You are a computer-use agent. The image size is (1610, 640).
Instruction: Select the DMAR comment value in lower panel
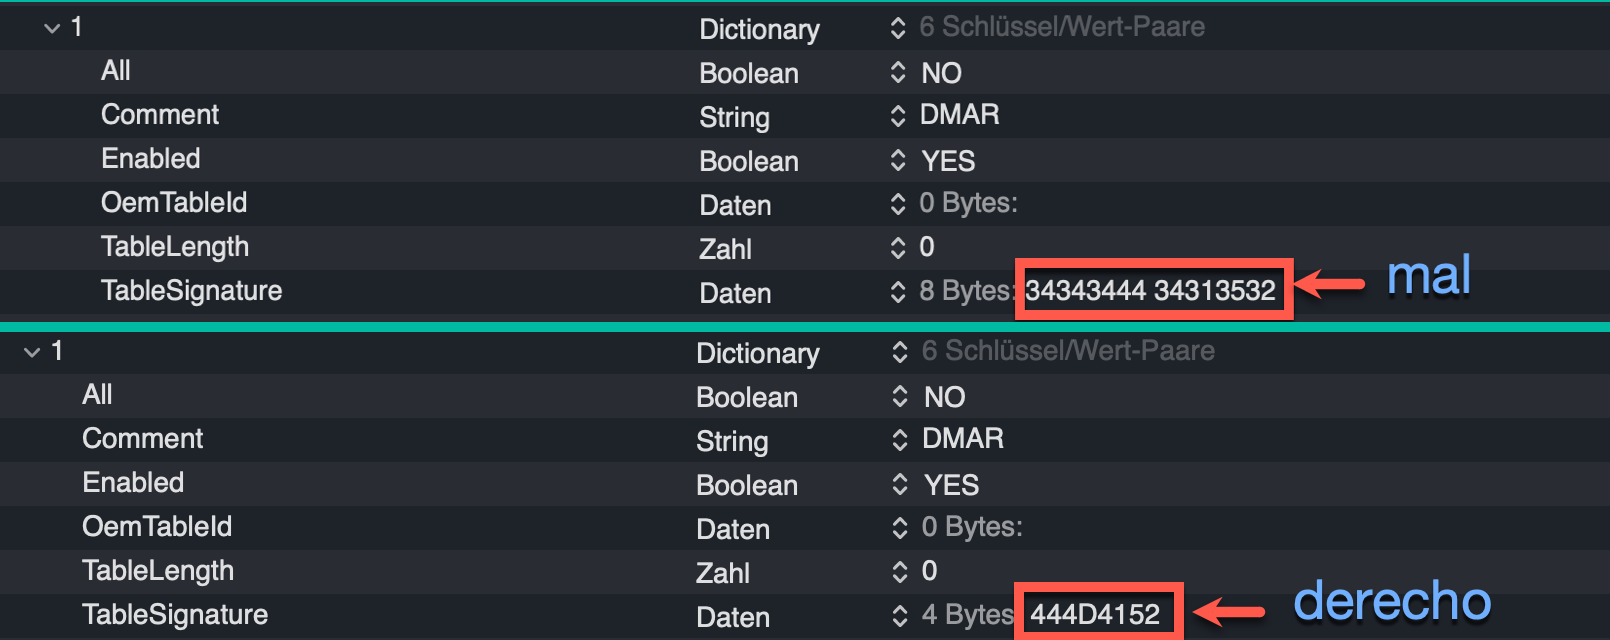(962, 439)
